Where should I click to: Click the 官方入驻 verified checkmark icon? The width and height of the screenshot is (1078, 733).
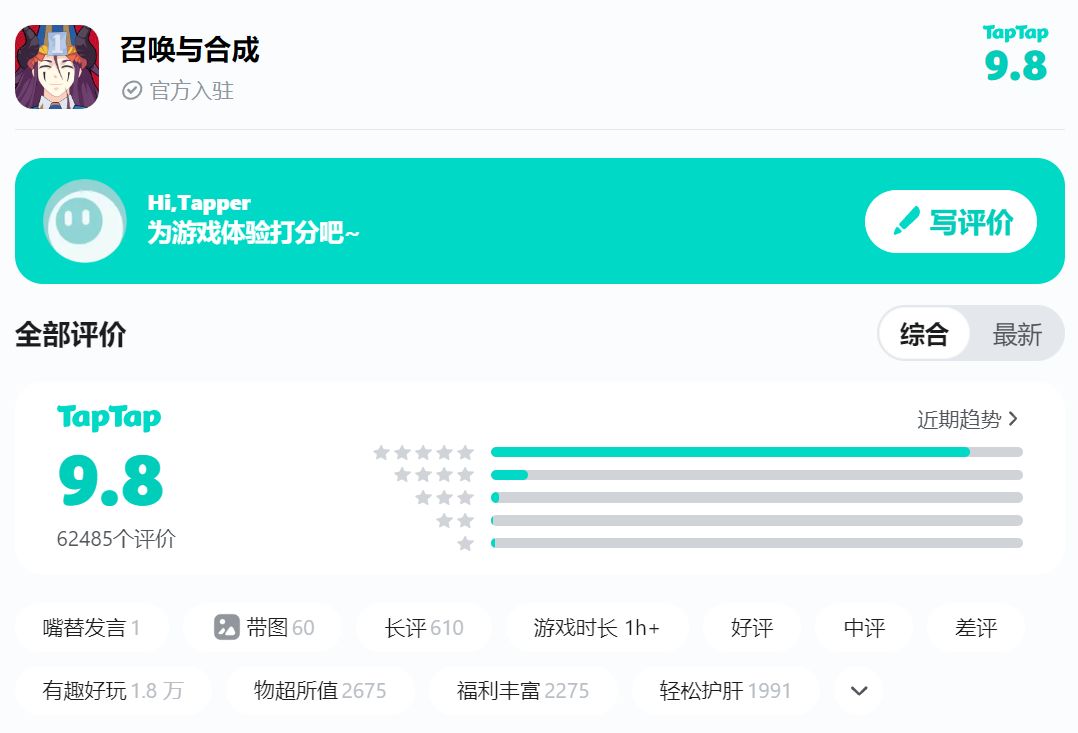pyautogui.click(x=132, y=91)
